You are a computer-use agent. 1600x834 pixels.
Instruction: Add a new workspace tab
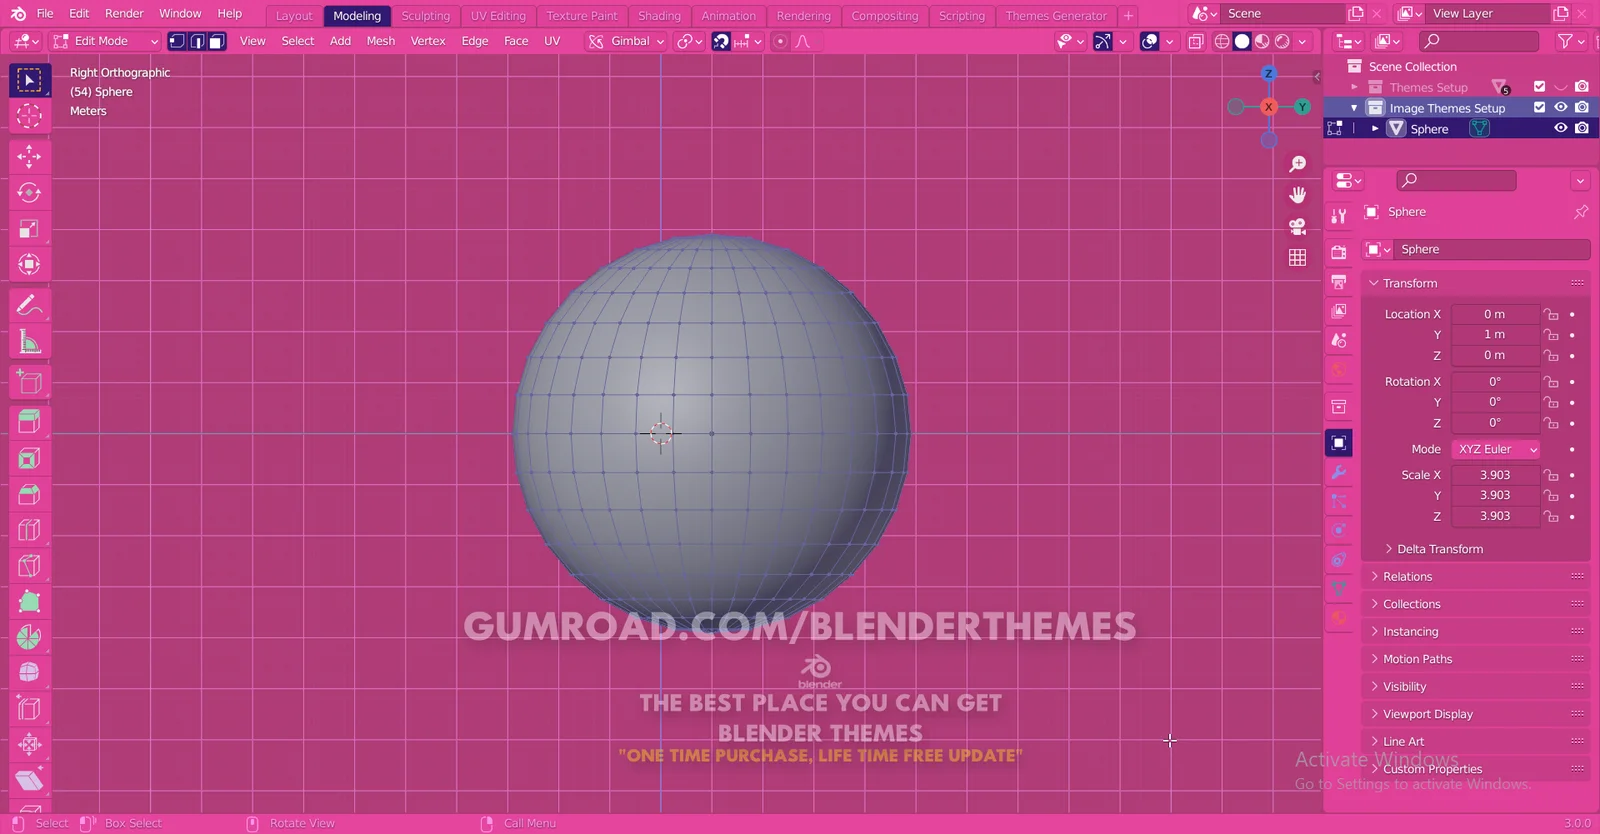[x=1128, y=16]
